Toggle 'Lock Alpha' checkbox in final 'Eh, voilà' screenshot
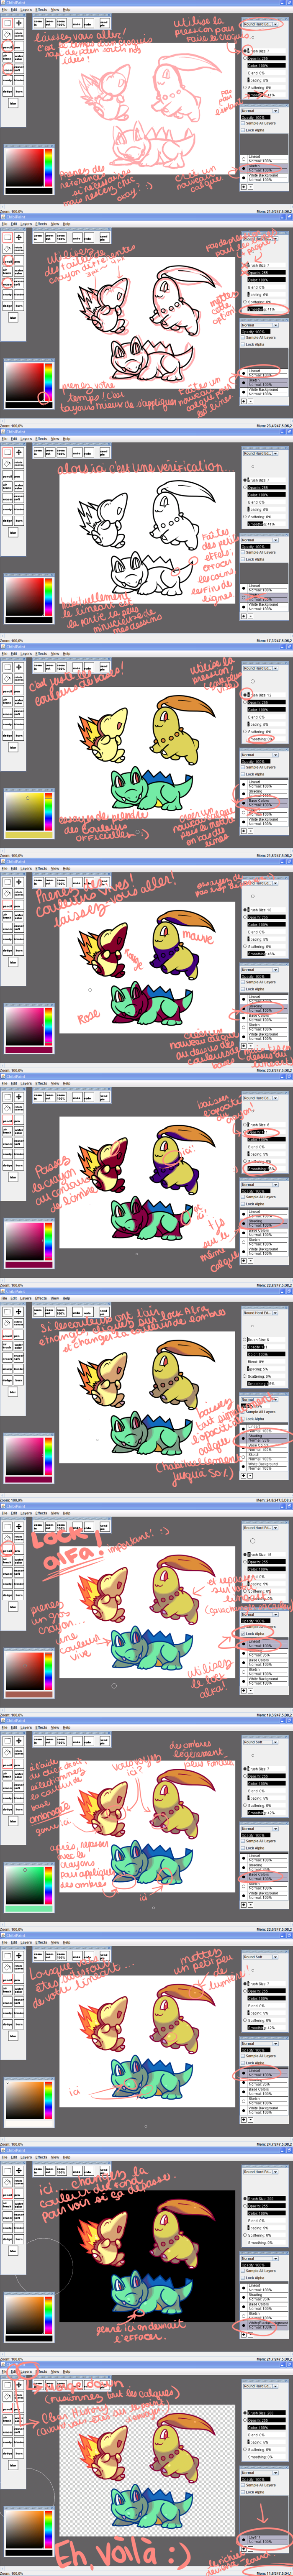 243,2492
